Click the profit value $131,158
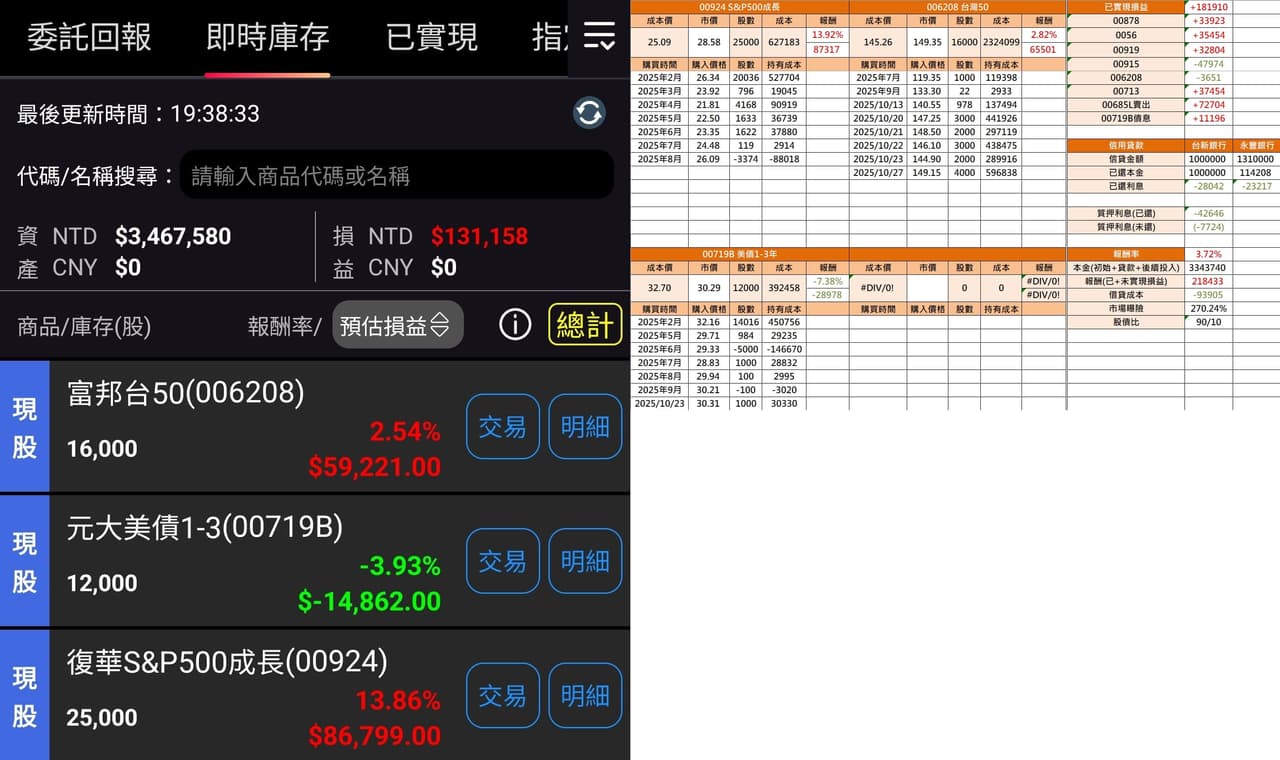This screenshot has width=1280, height=760. (479, 236)
